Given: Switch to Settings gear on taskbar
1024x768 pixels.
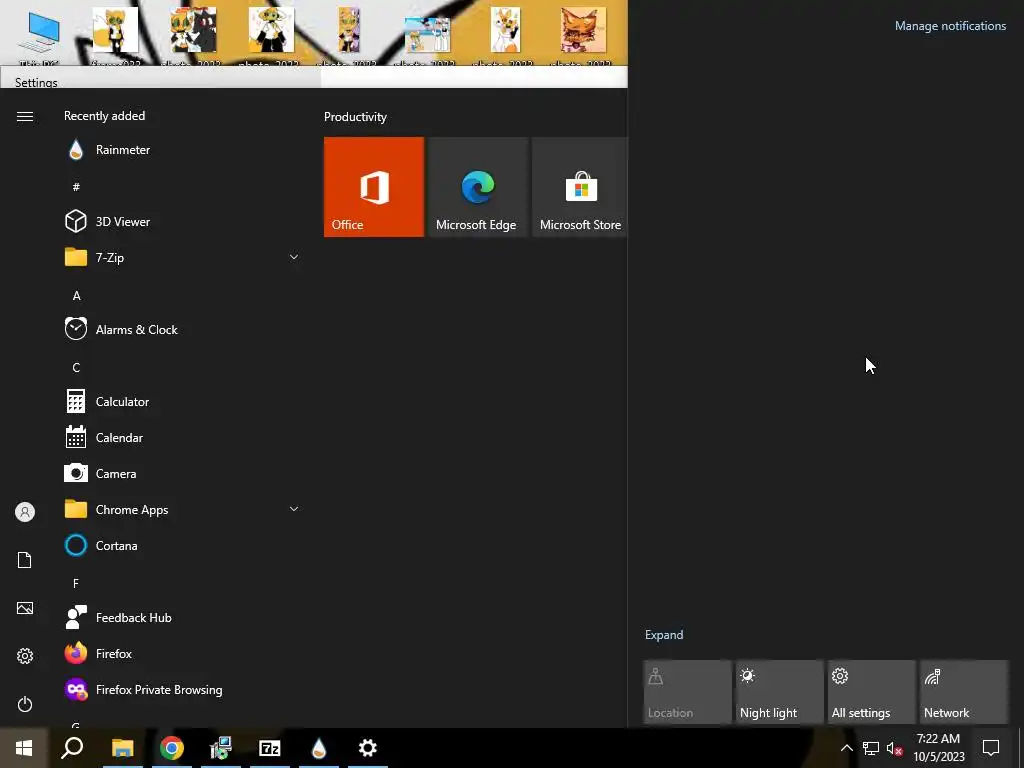Looking at the screenshot, I should (x=368, y=748).
